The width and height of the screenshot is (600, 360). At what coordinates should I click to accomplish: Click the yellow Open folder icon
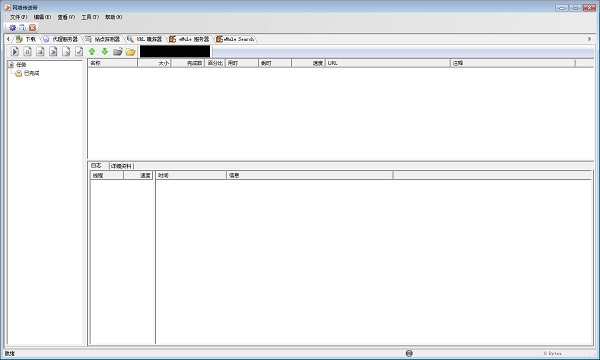(x=130, y=52)
